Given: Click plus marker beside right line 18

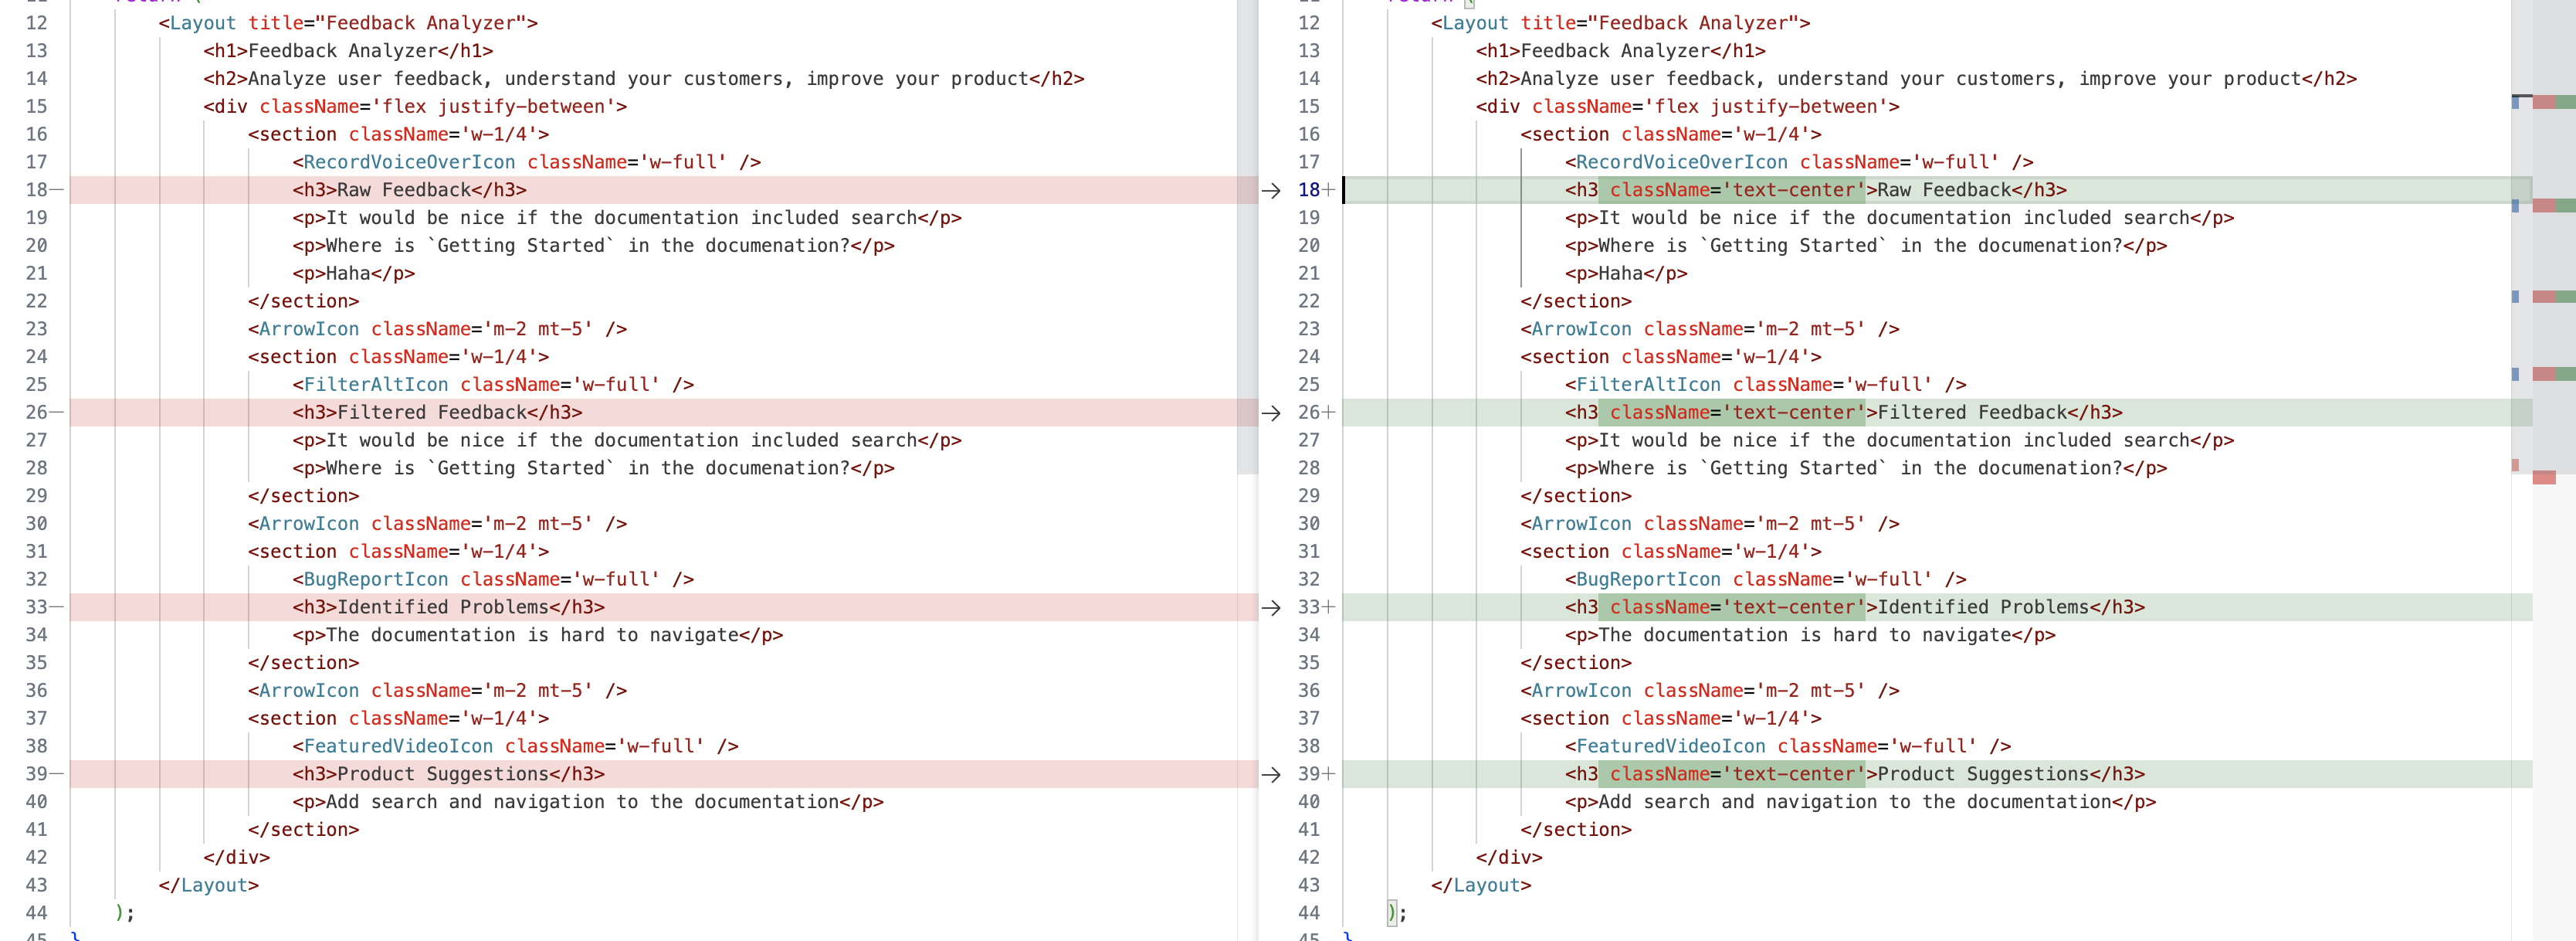Looking at the screenshot, I should pos(1330,190).
